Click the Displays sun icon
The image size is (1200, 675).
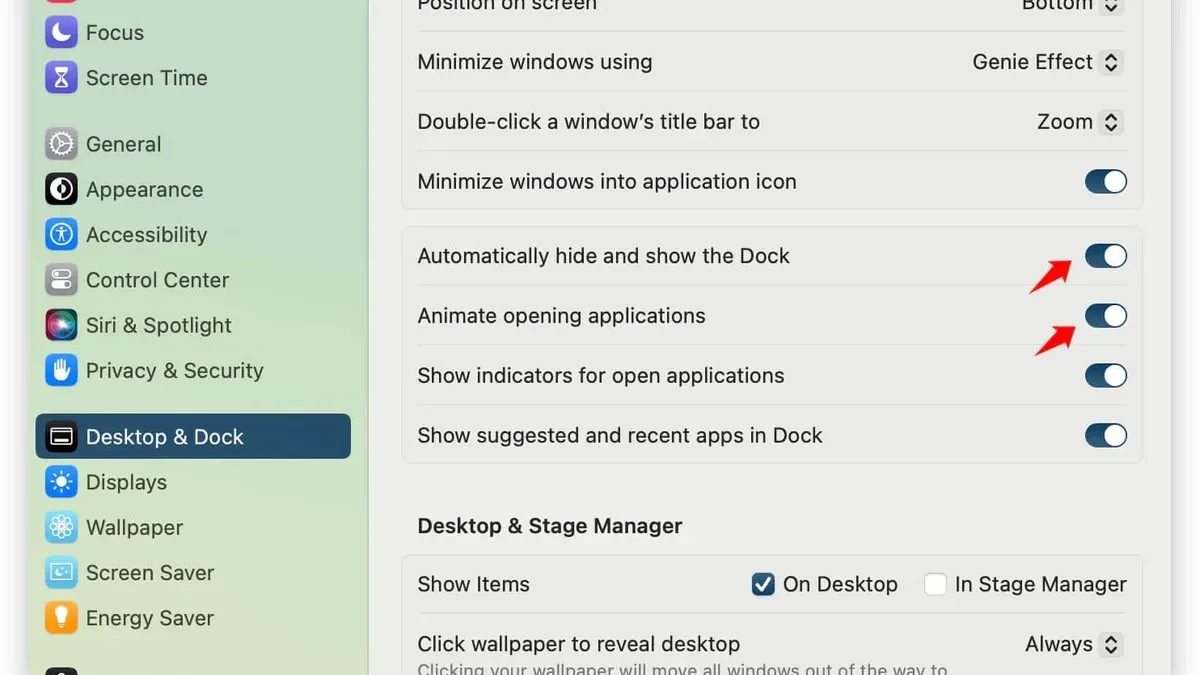(61, 482)
